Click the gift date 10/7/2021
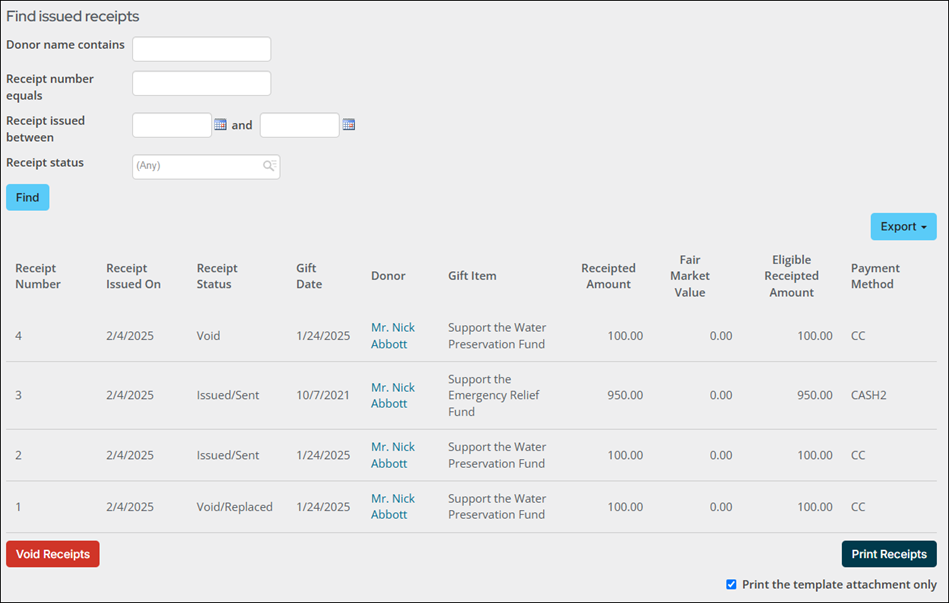The width and height of the screenshot is (950, 603). click(x=323, y=395)
